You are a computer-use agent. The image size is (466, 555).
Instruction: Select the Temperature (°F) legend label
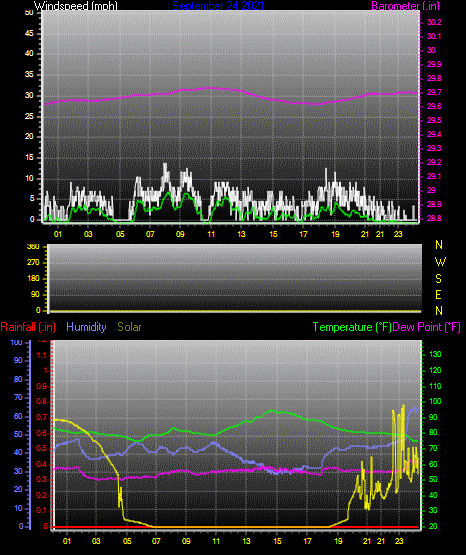(352, 327)
